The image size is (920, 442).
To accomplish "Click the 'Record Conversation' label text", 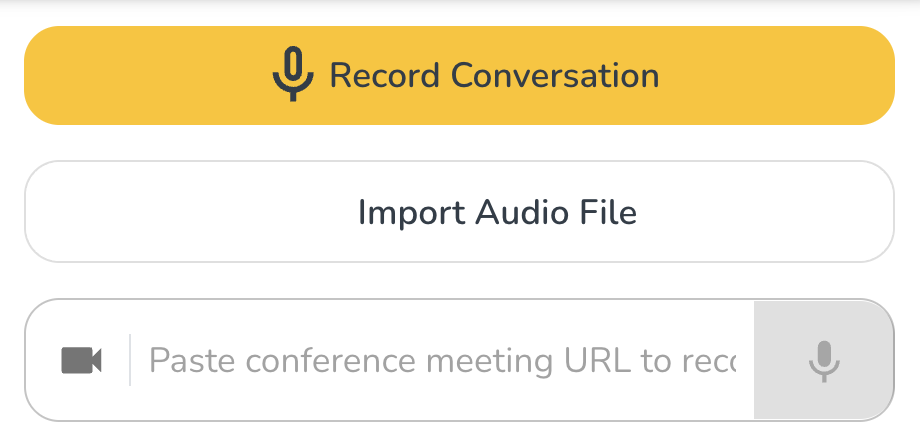I will (x=494, y=76).
